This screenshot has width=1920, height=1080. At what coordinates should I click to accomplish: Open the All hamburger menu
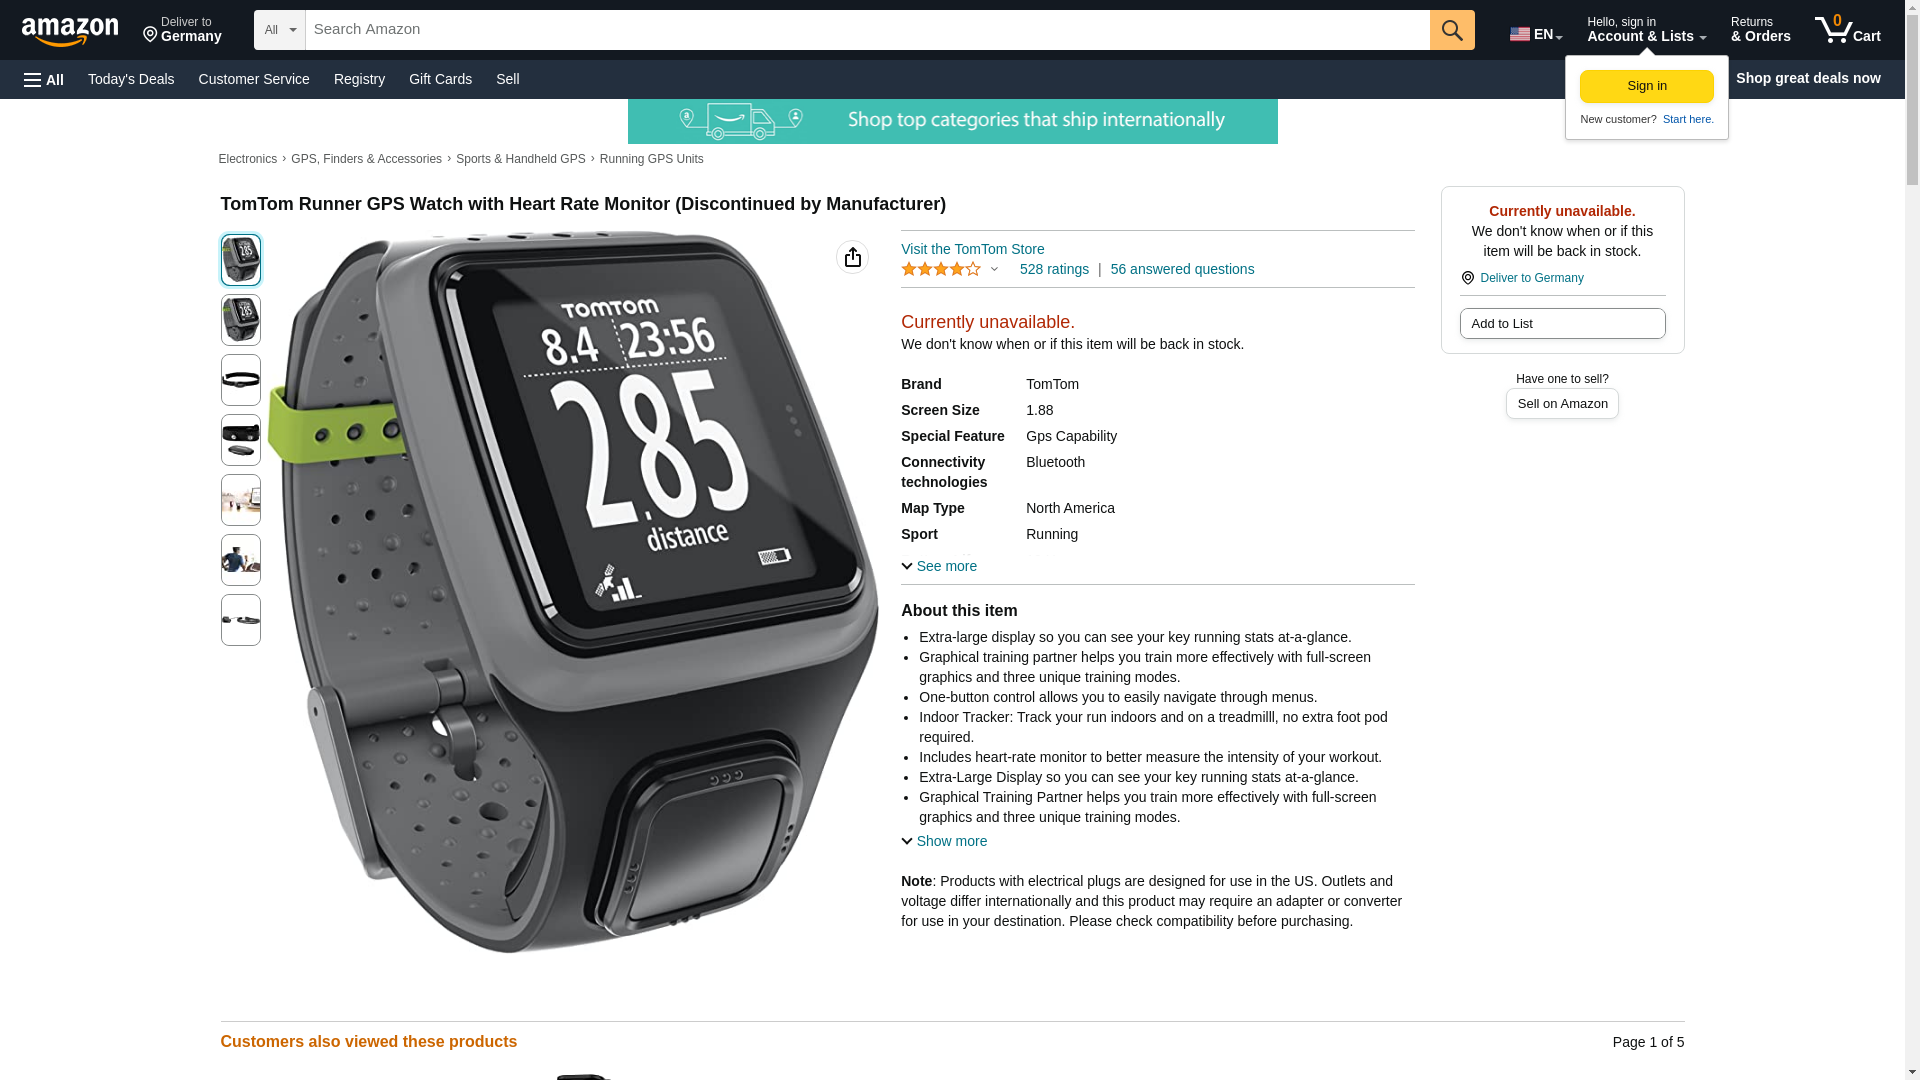(x=44, y=79)
